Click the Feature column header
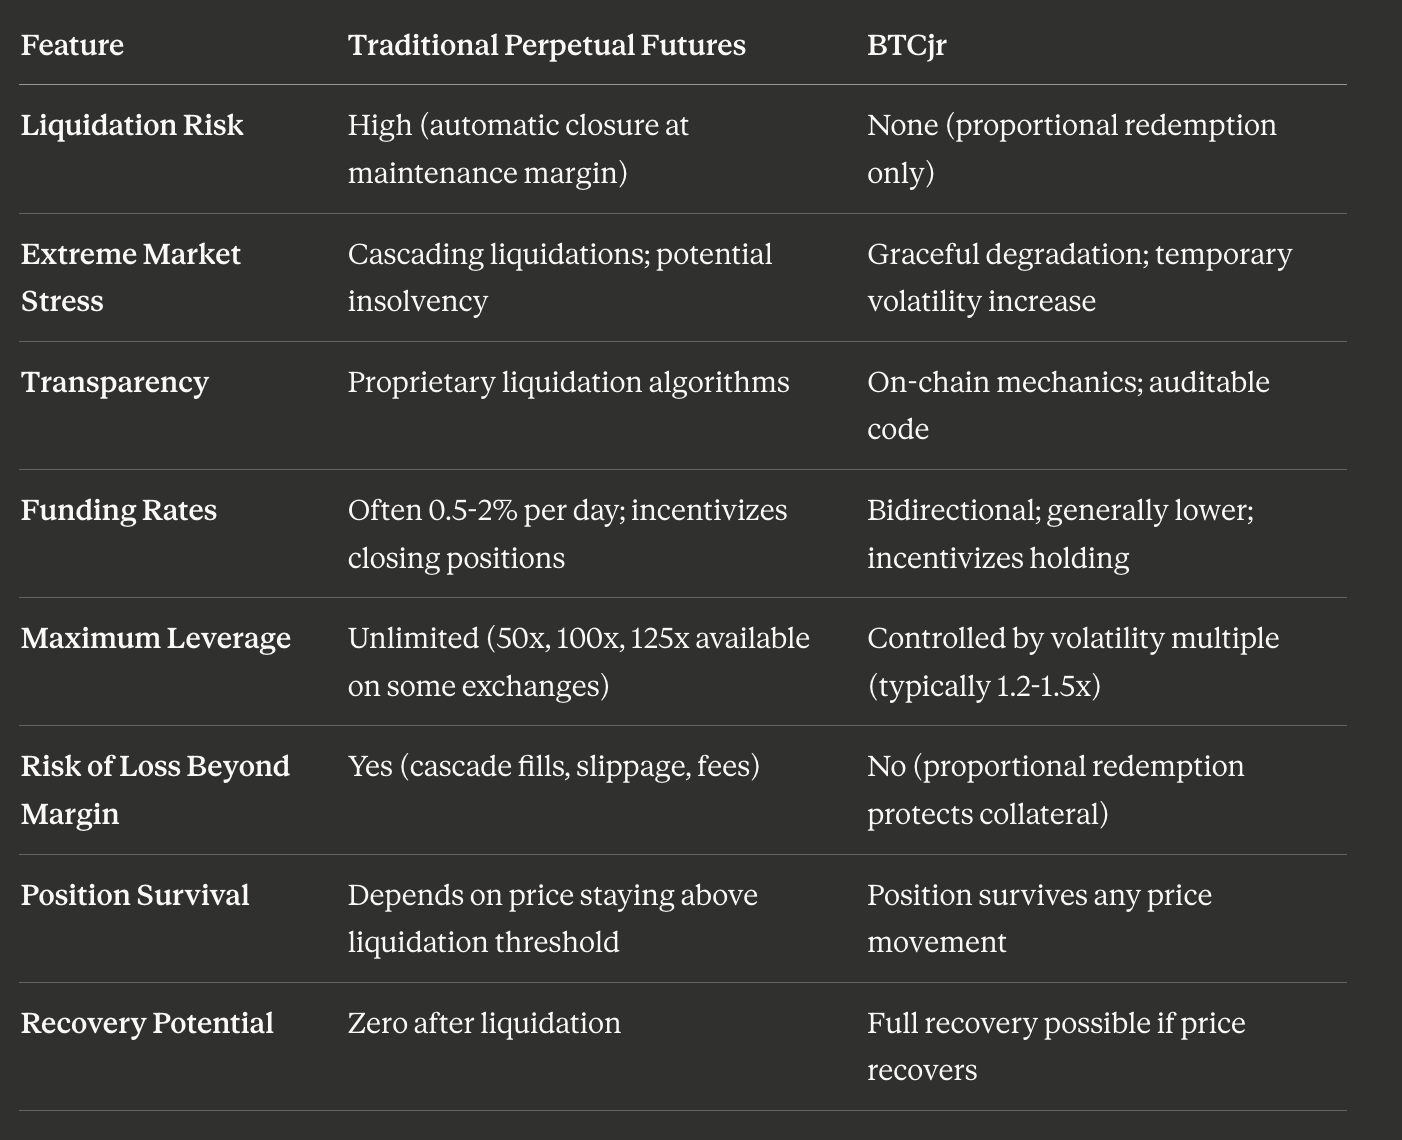Viewport: 1402px width, 1140px height. [x=72, y=45]
